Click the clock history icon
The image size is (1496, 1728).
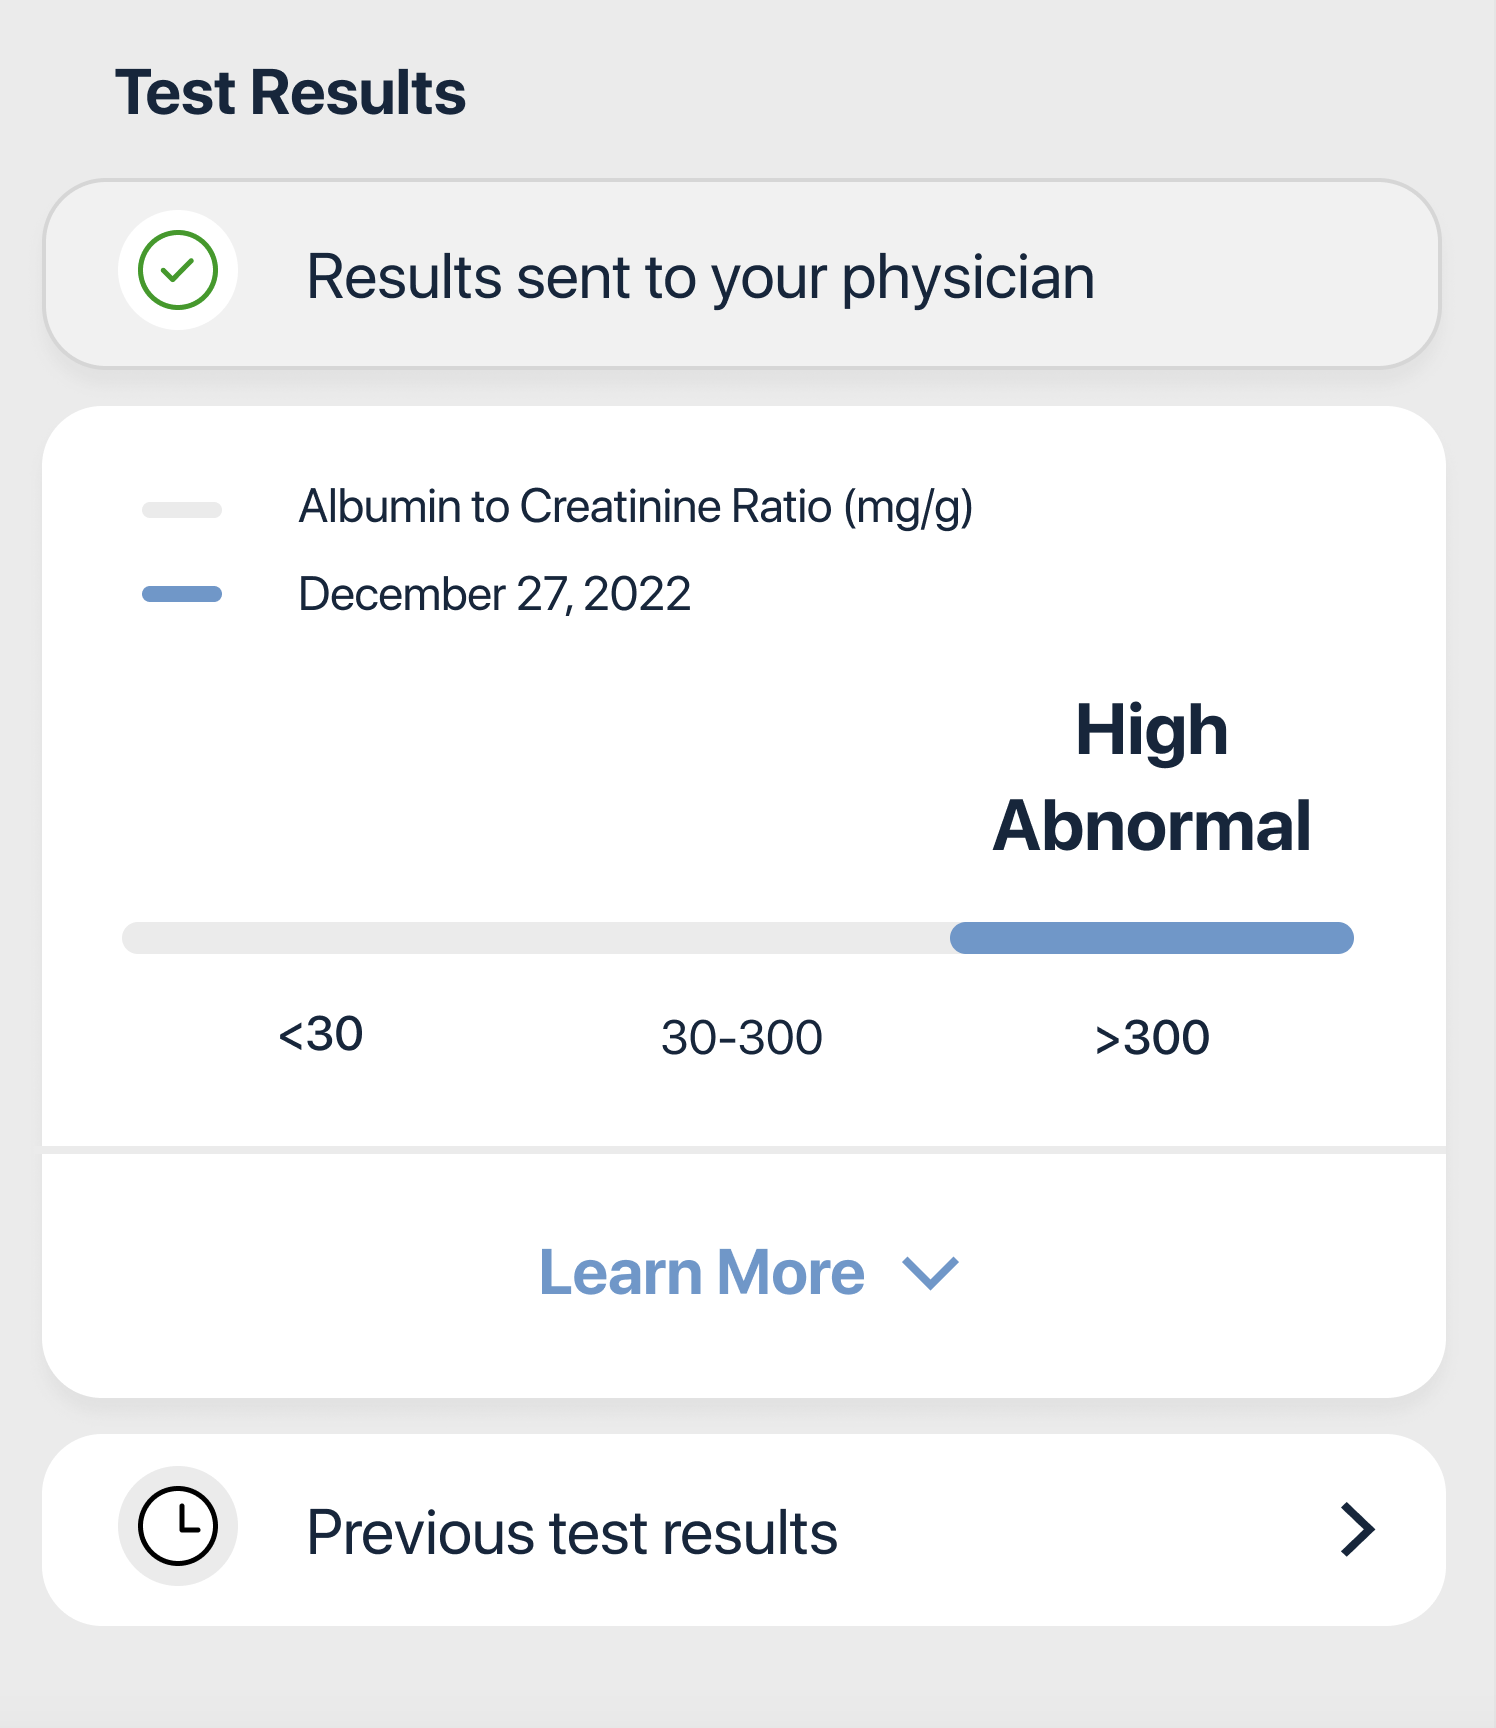tap(178, 1526)
